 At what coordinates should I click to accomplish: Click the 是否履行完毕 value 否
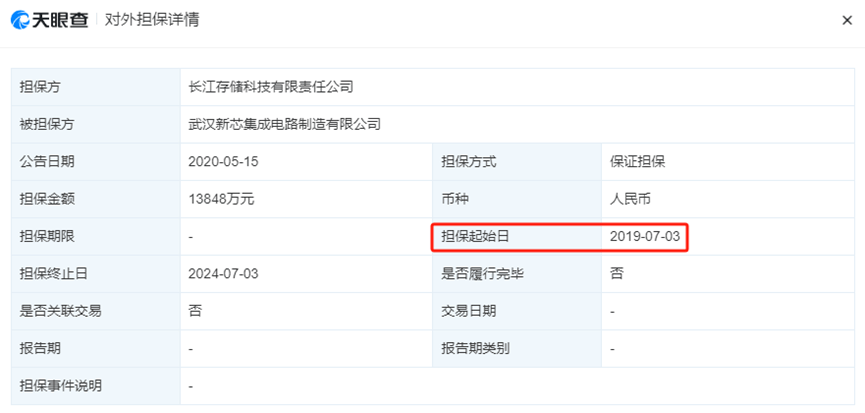click(x=616, y=273)
